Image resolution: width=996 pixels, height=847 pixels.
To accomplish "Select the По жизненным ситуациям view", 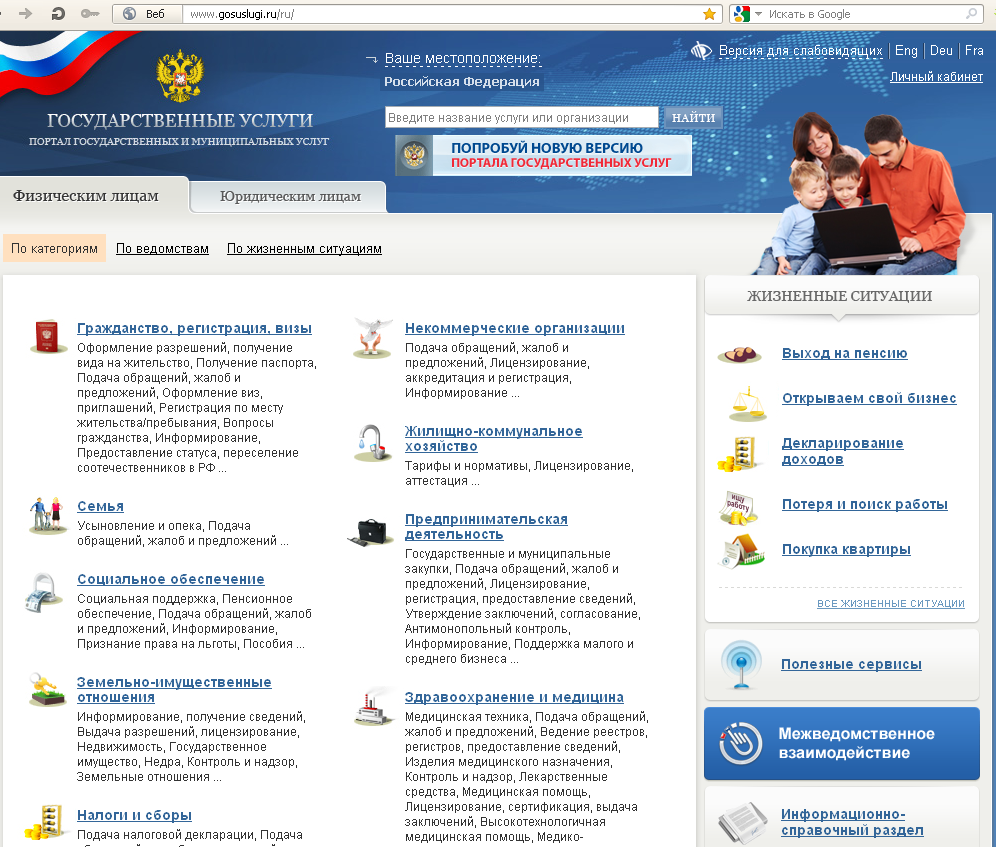I will click(x=304, y=248).
